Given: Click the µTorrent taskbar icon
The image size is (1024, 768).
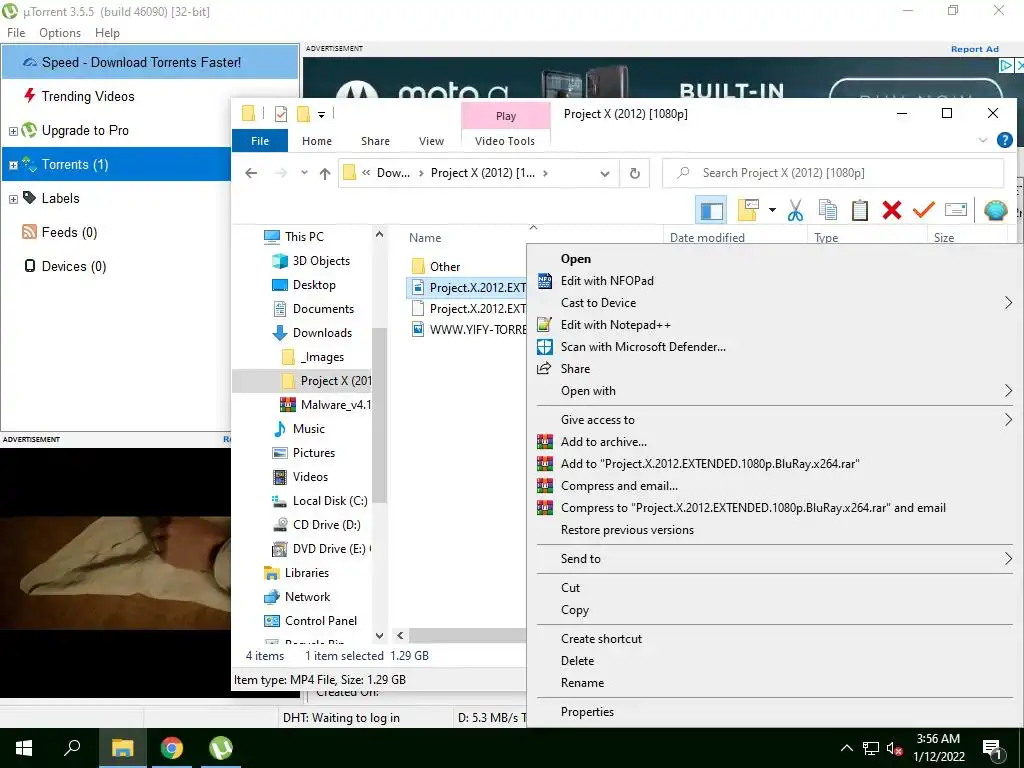Looking at the screenshot, I should coord(221,748).
